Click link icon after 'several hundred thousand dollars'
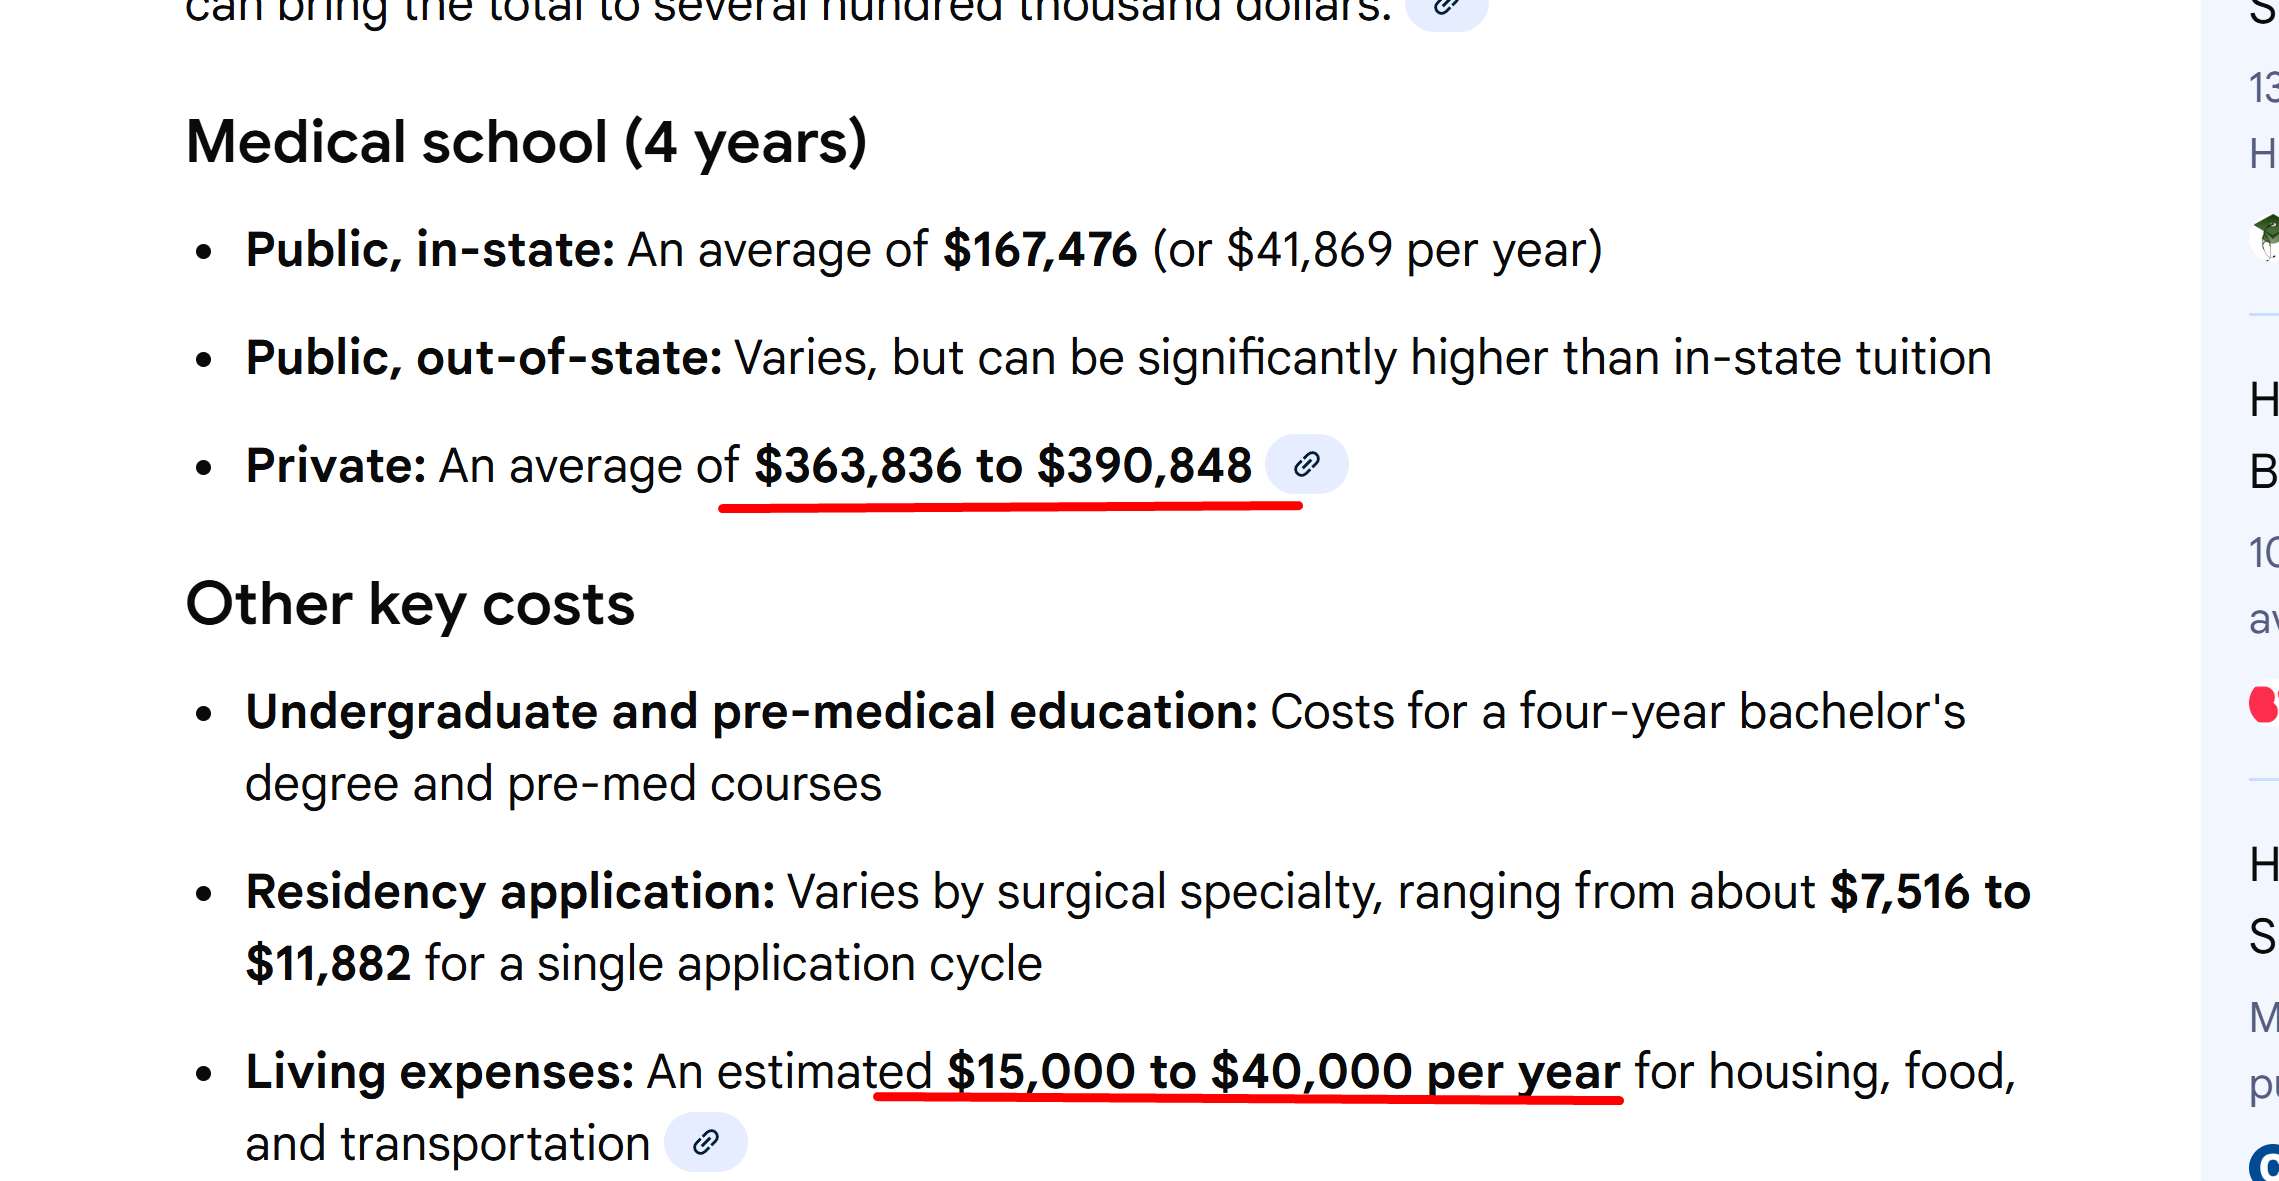The width and height of the screenshot is (2279, 1181). [1446, 8]
